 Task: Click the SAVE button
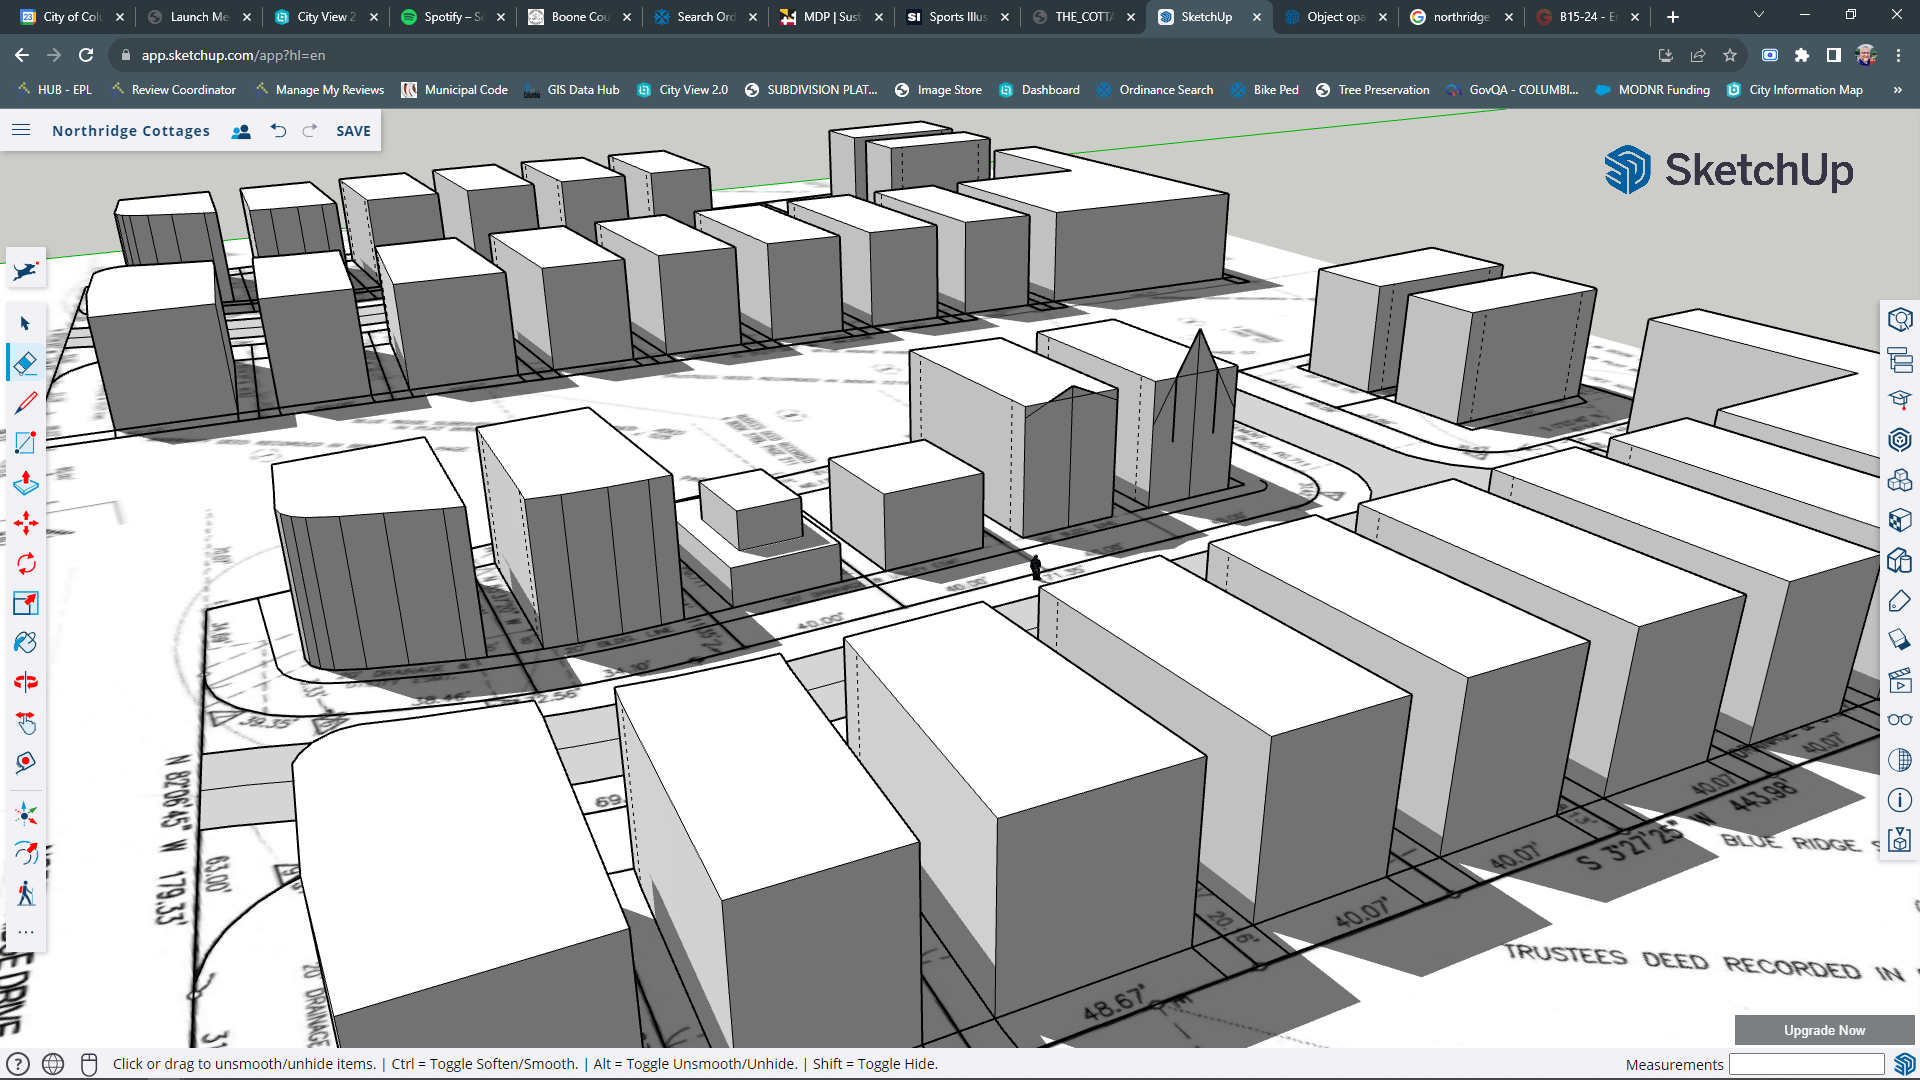(x=353, y=131)
